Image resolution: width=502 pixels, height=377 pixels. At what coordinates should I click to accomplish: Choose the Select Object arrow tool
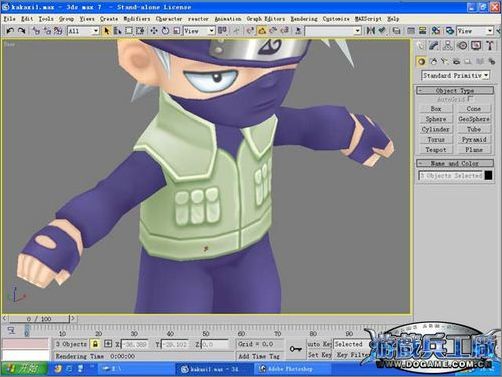[107, 31]
